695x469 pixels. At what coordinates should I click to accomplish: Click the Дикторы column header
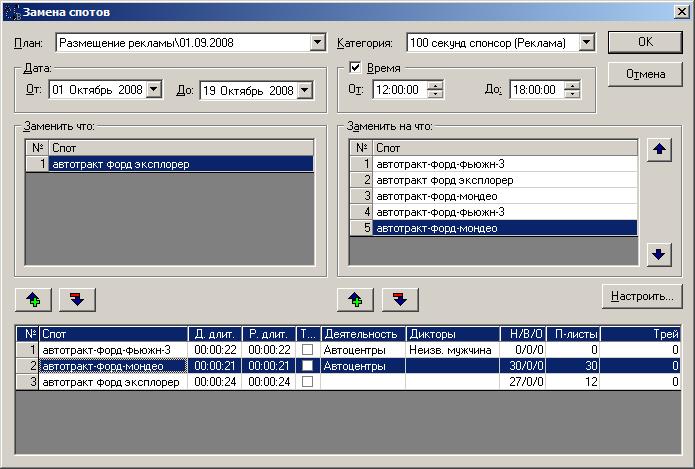tap(453, 334)
